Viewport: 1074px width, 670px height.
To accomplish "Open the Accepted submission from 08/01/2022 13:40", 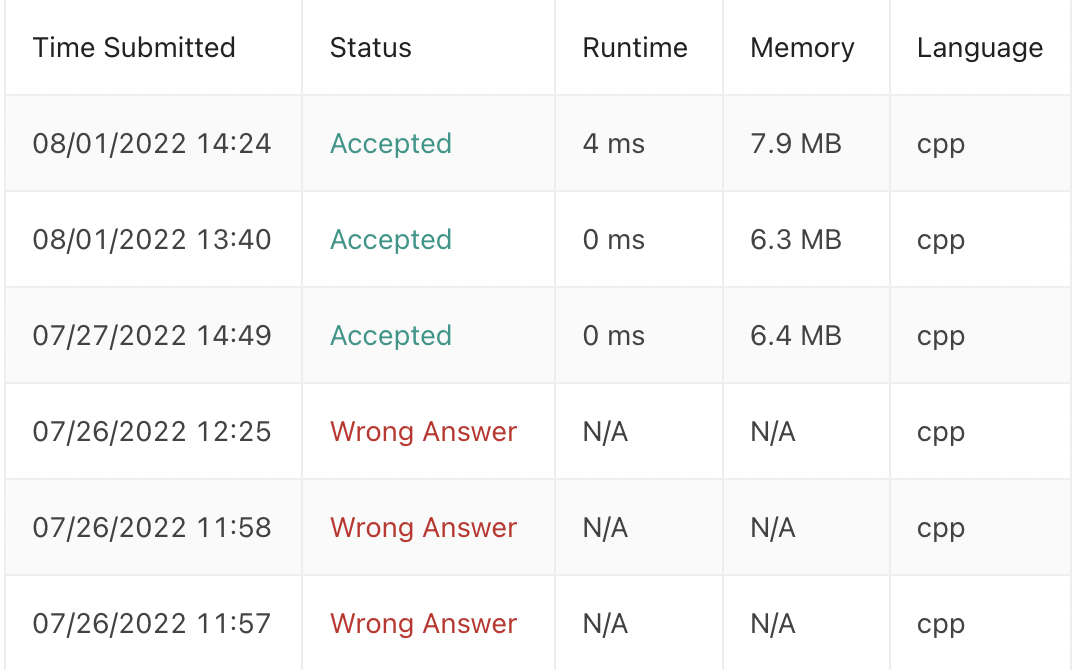I will pos(390,240).
